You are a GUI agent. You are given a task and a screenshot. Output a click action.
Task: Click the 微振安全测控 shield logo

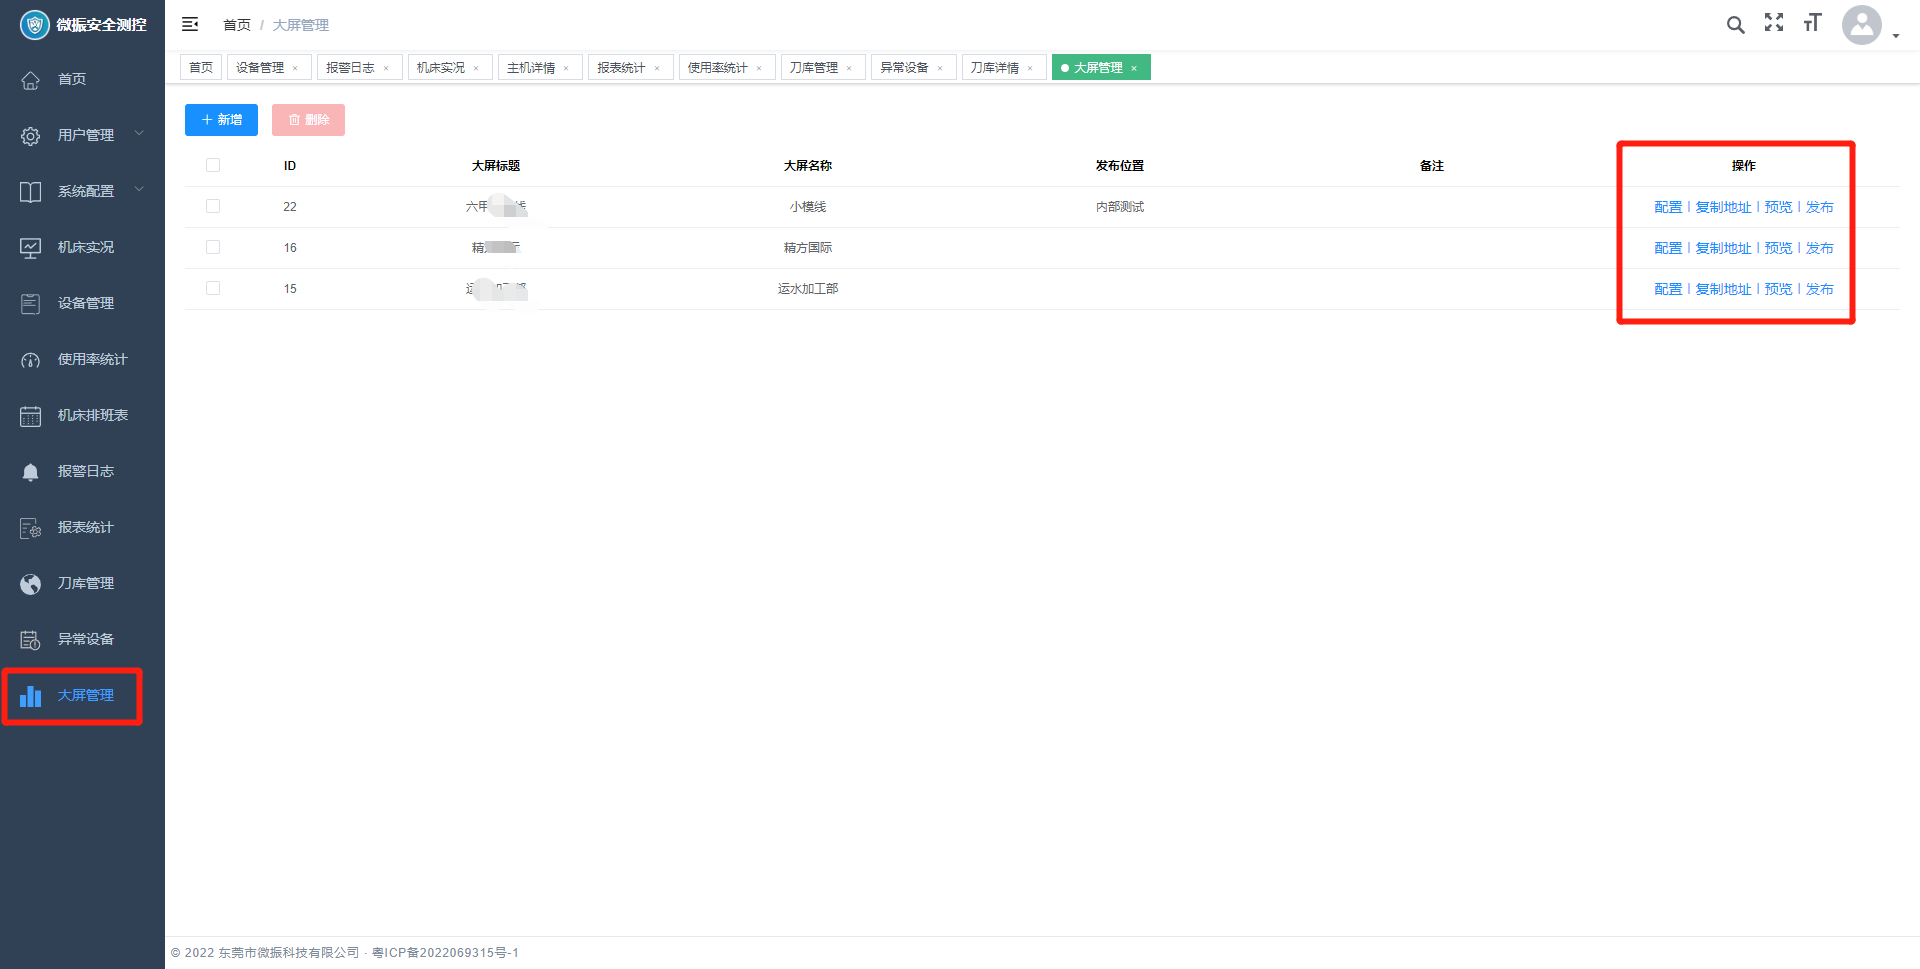34,25
